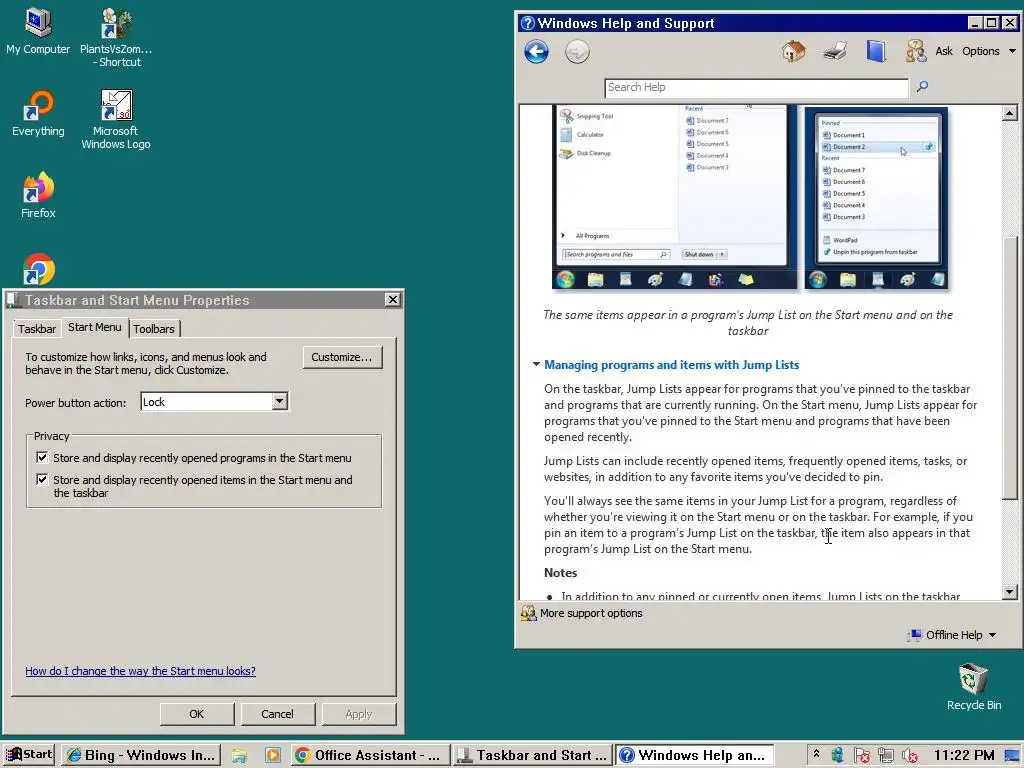Select the Chrome desktop shortcut icon

39,269
